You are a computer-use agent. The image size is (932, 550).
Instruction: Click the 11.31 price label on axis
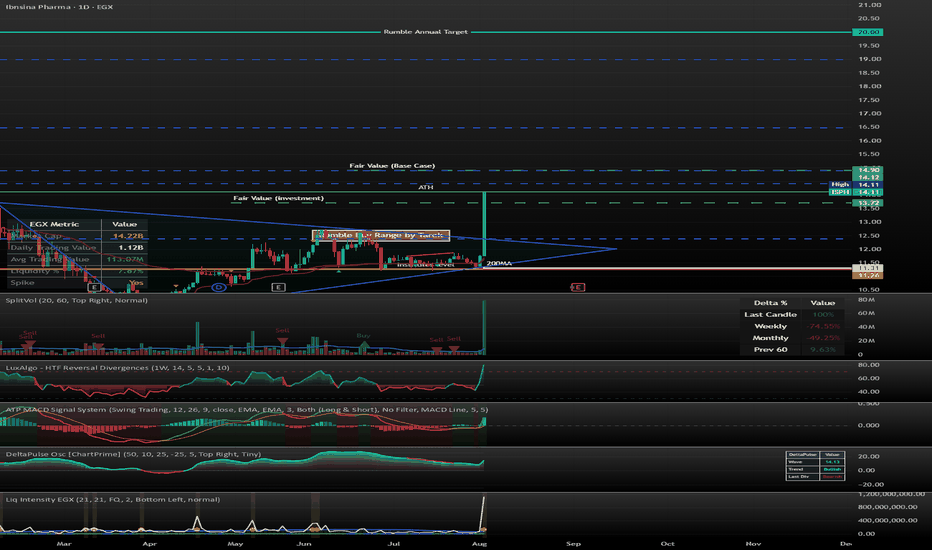tap(868, 268)
